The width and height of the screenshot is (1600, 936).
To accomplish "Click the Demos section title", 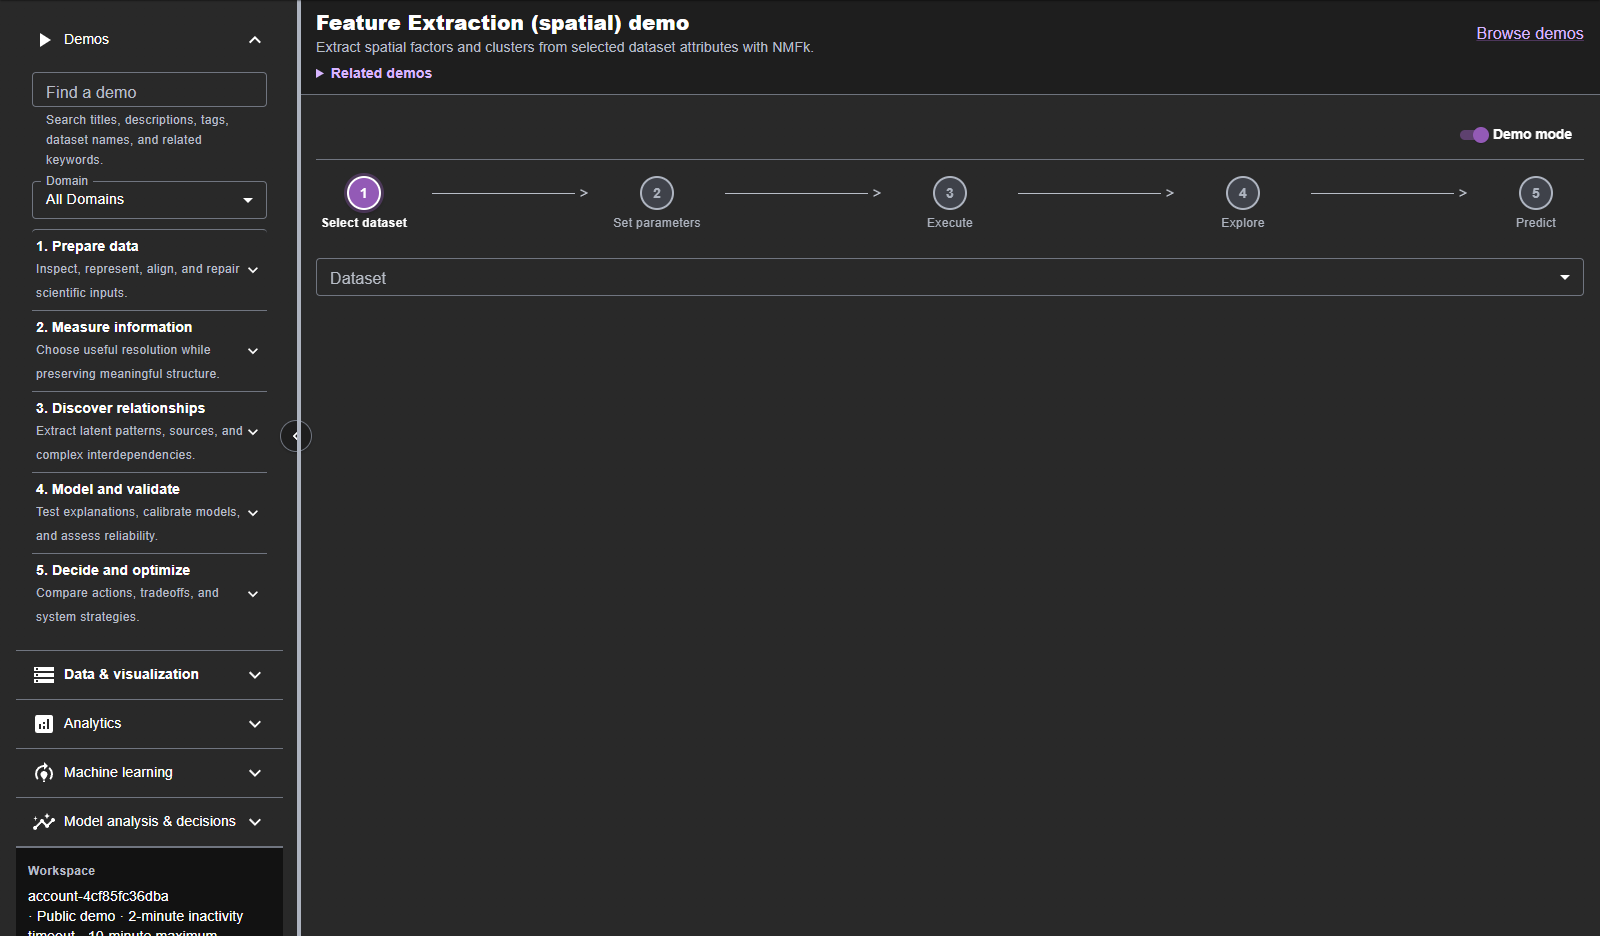I will [86, 40].
